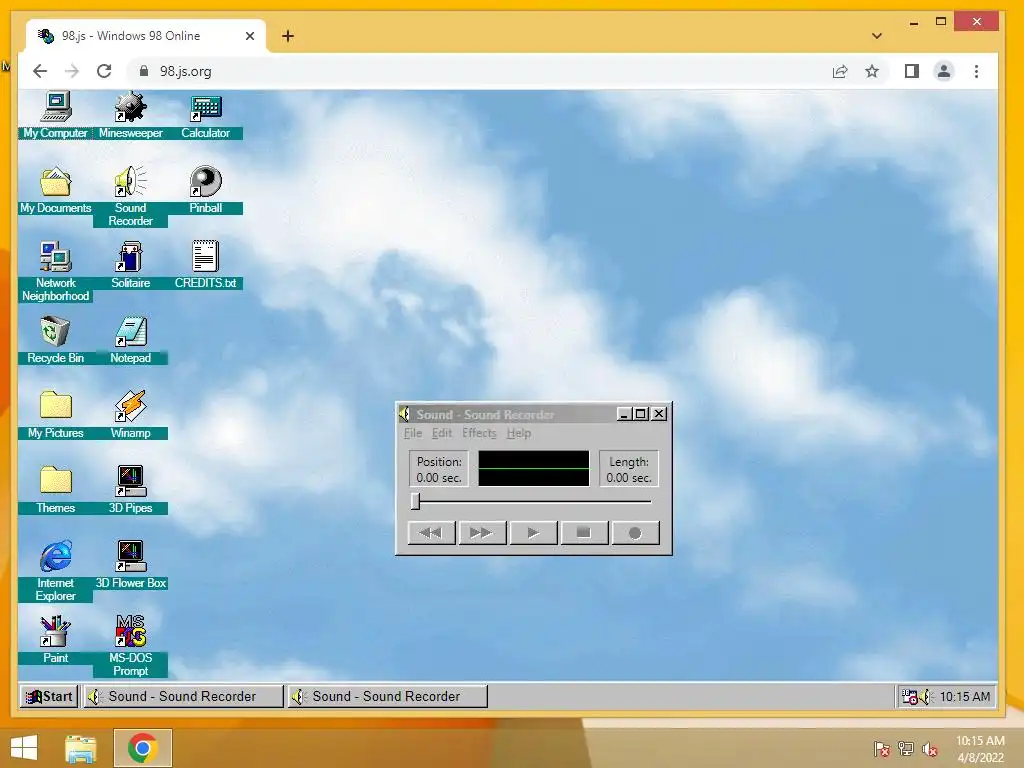Click the Record button in Sound Recorder
1024x768 pixels.
coord(635,533)
